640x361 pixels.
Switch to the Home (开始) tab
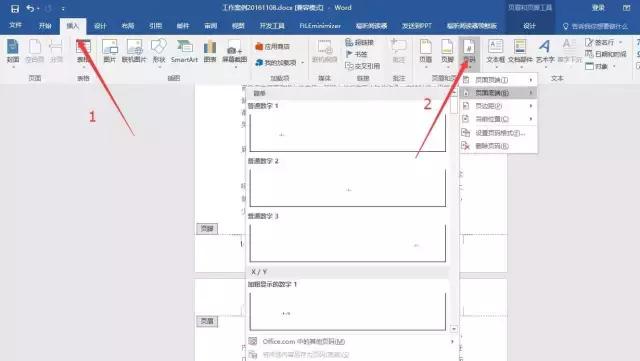point(45,26)
